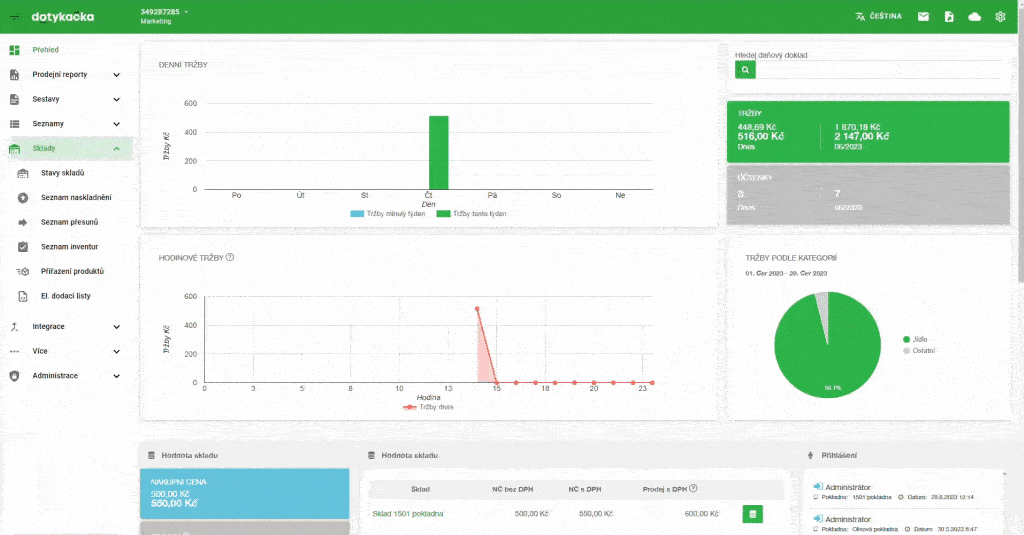Viewport: 1024px width, 535px height.
Task: Toggle Tržby minulý týden legend series
Action: (388, 214)
